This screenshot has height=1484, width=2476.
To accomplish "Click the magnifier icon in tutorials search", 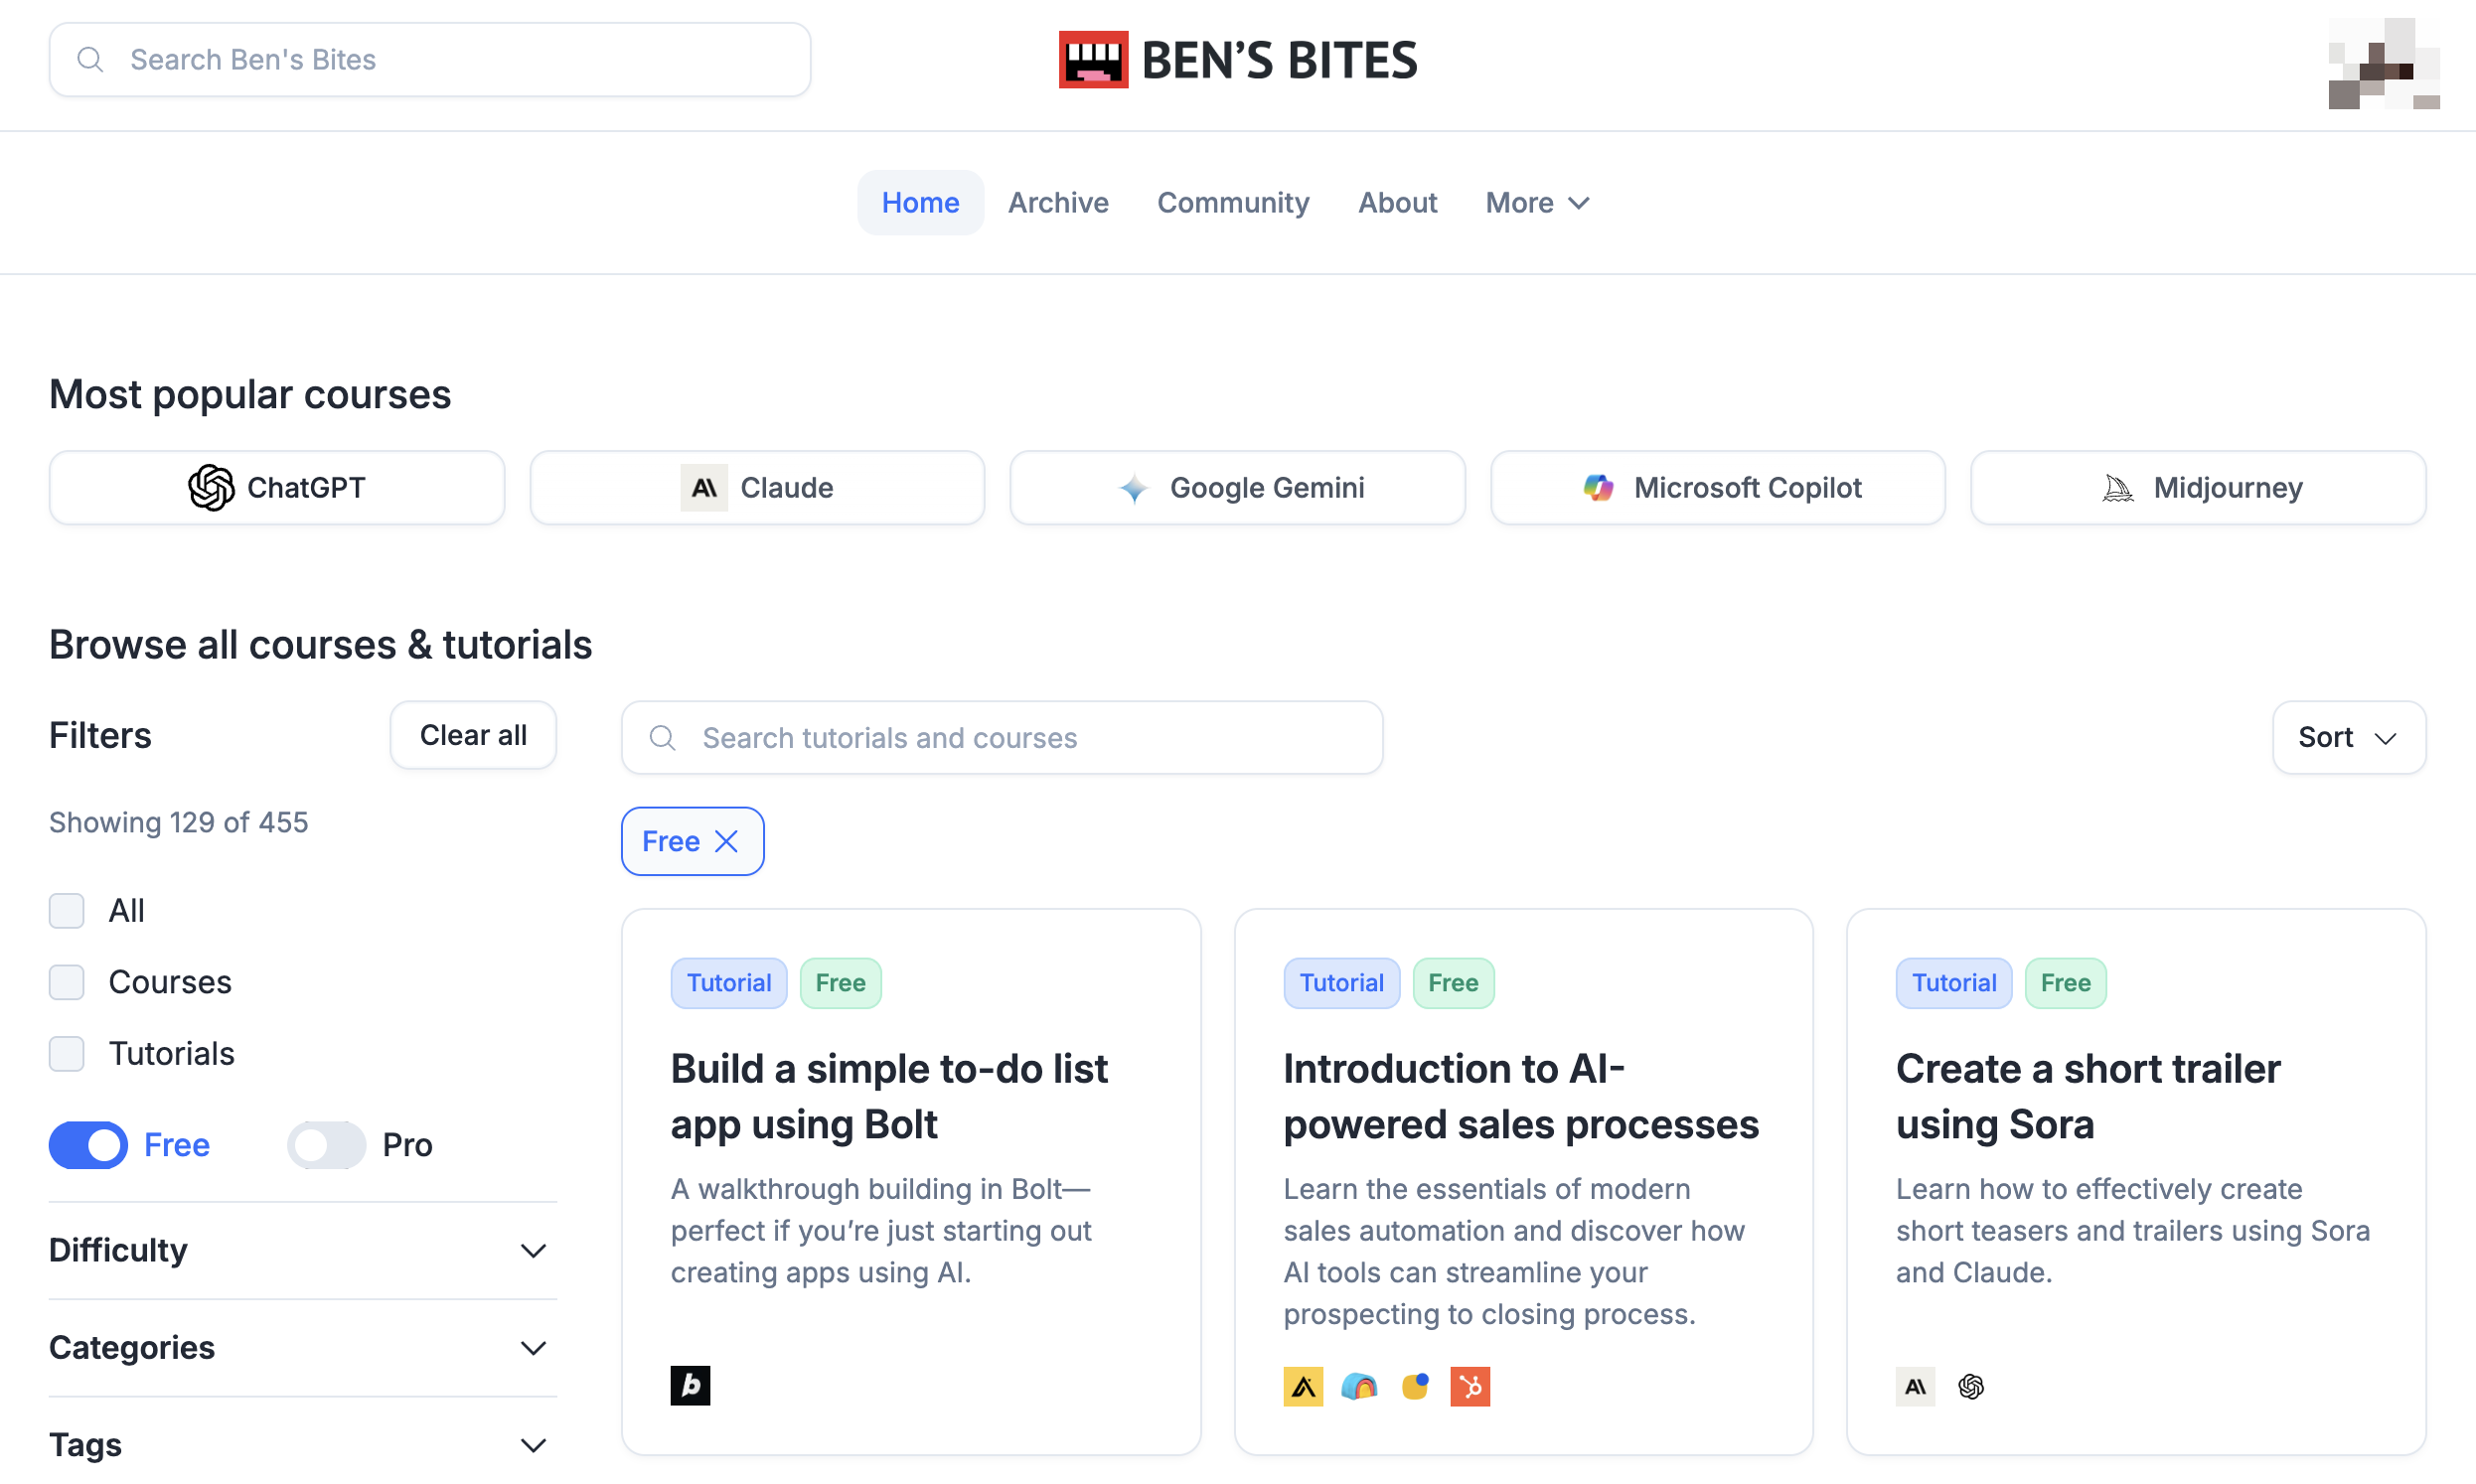I will 662,738.
